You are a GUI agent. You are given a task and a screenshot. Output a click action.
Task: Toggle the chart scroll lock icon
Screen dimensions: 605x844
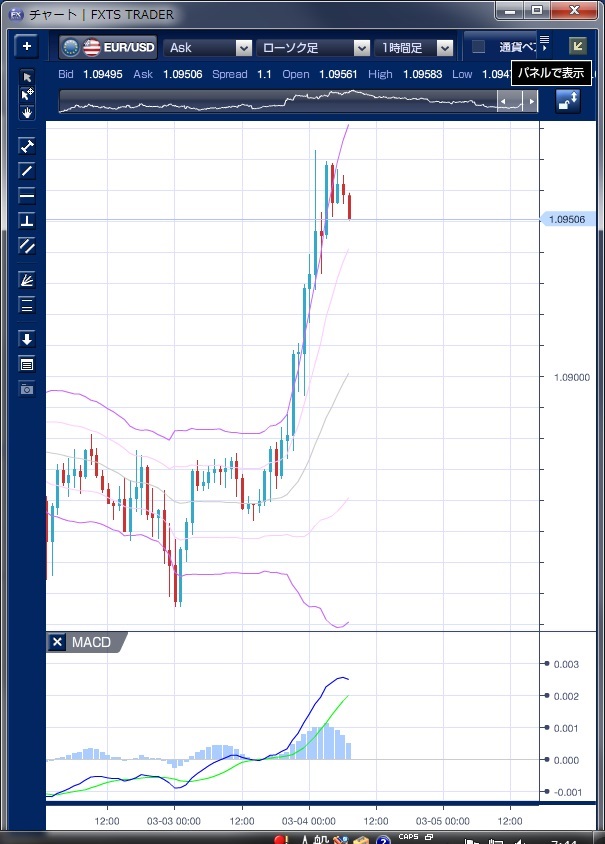(567, 101)
